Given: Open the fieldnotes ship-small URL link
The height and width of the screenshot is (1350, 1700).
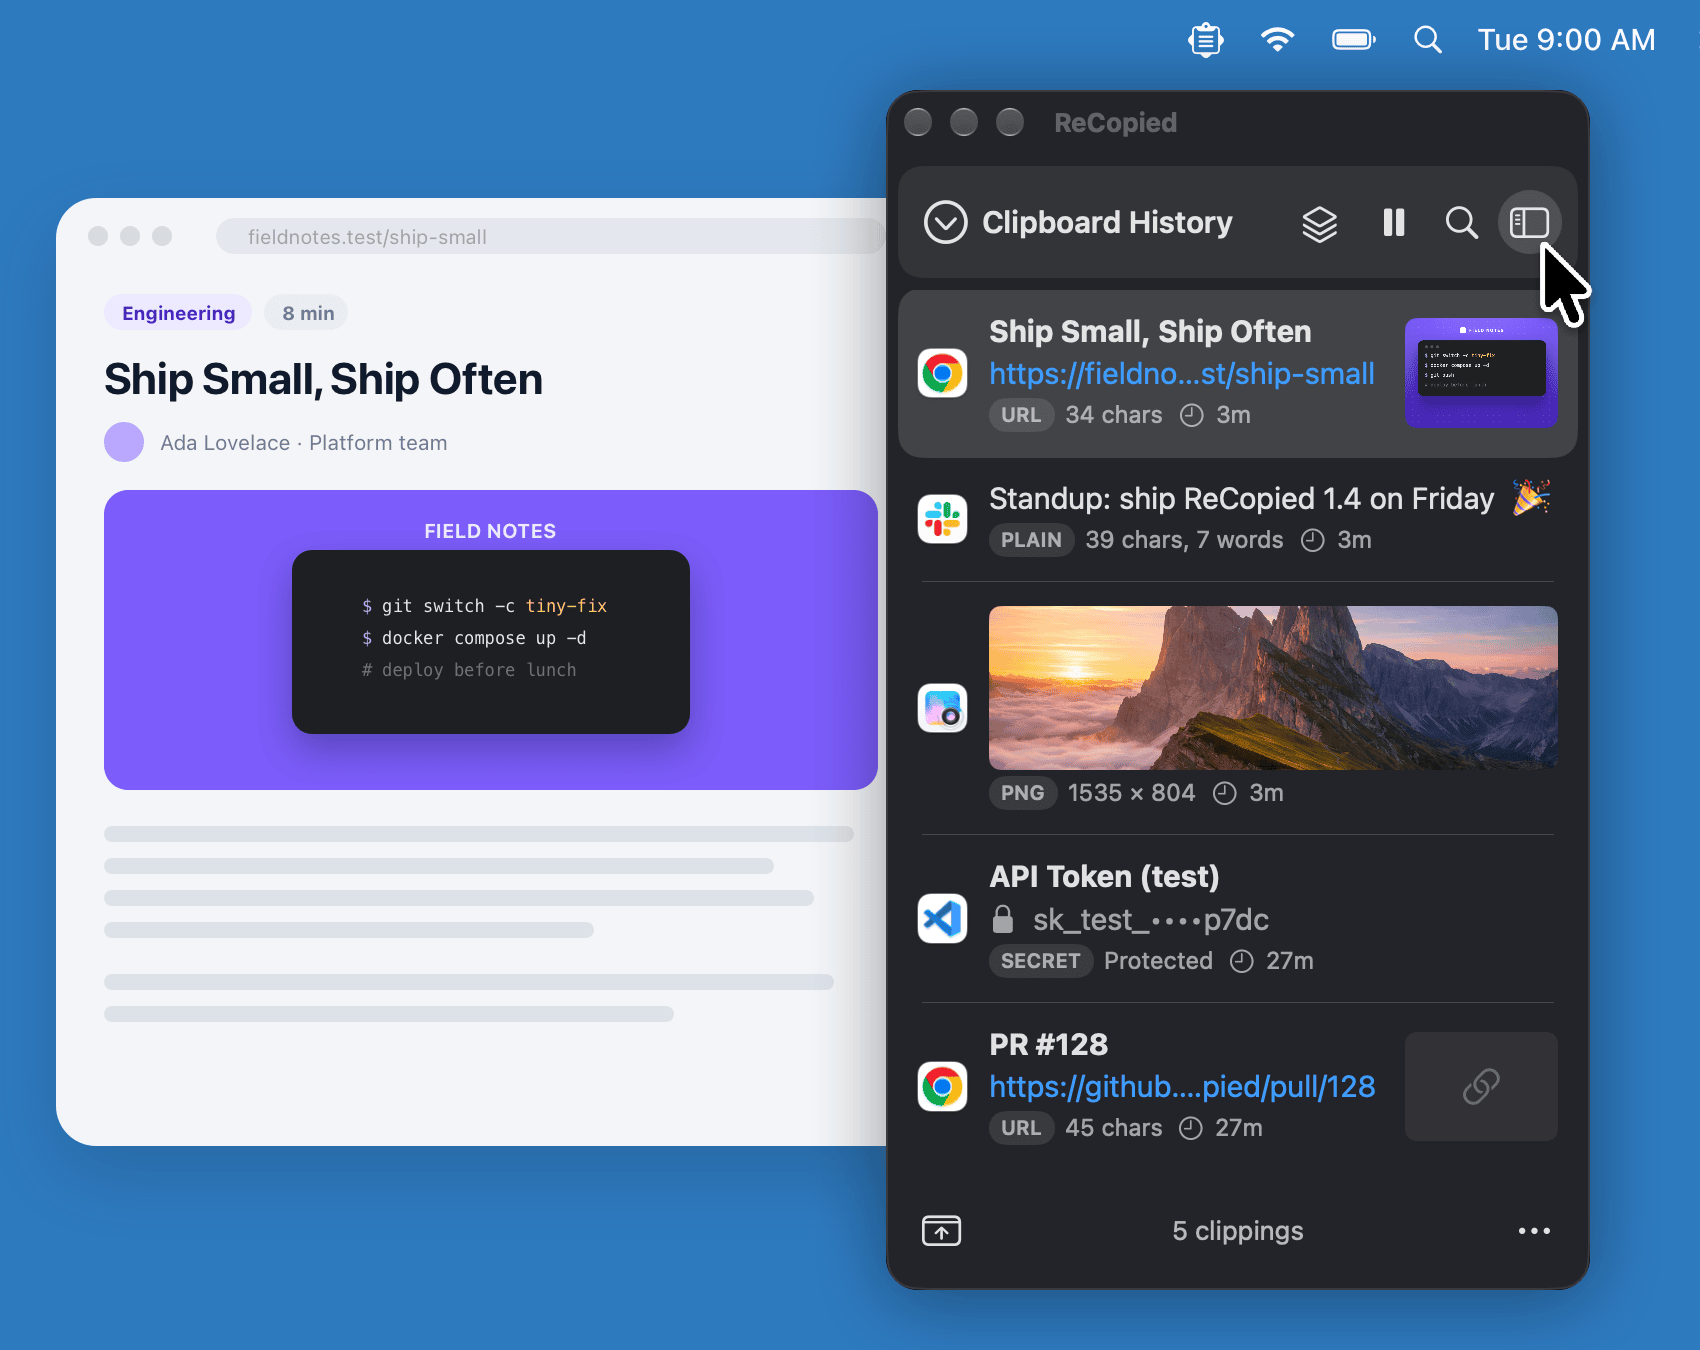Looking at the screenshot, I should 1181,374.
